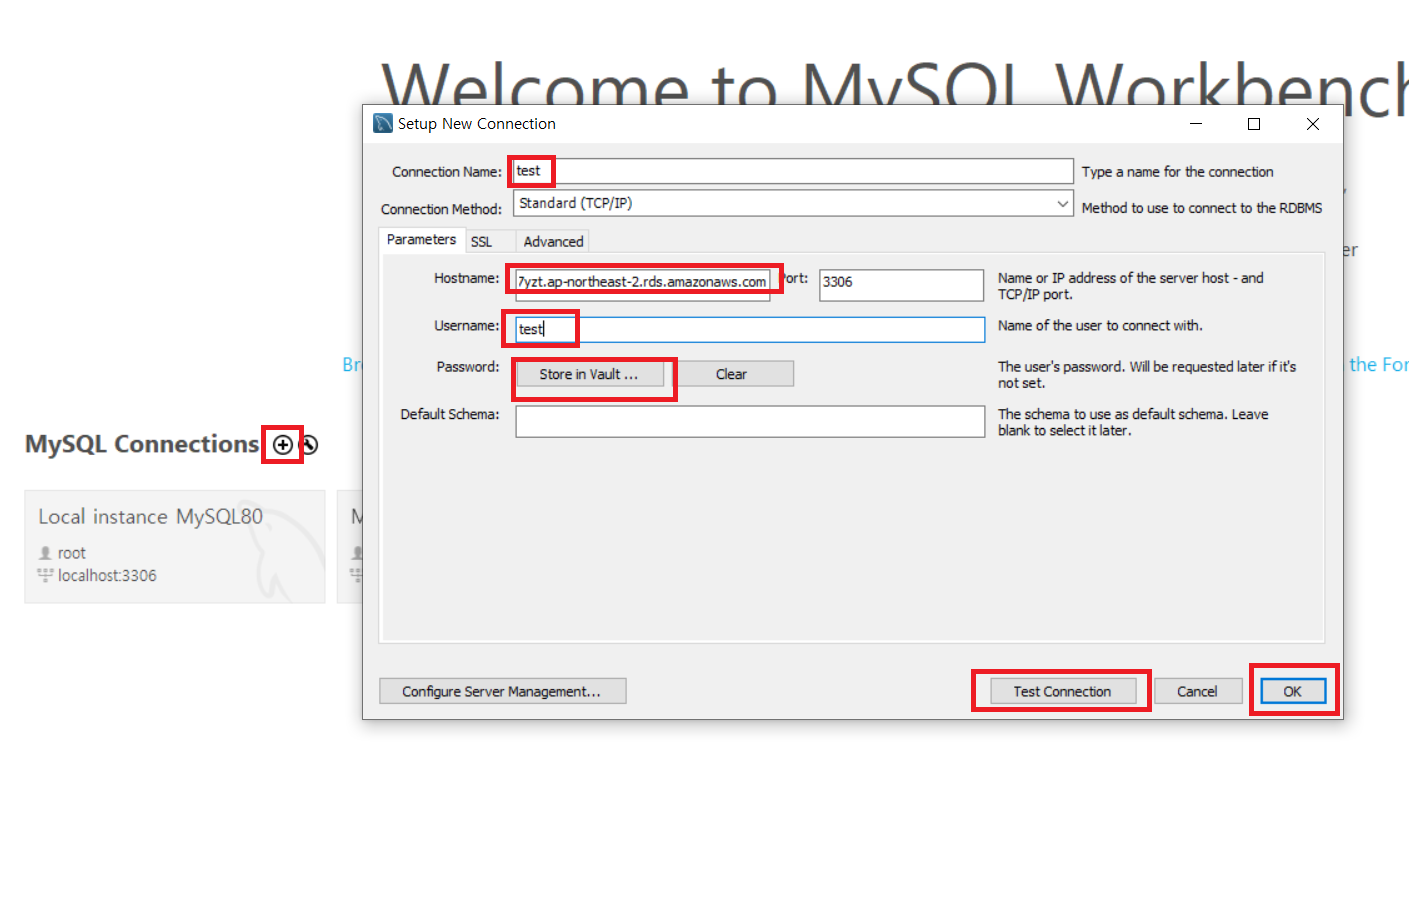1409x919 pixels.
Task: Click the Connection Name input field
Action: click(x=793, y=171)
